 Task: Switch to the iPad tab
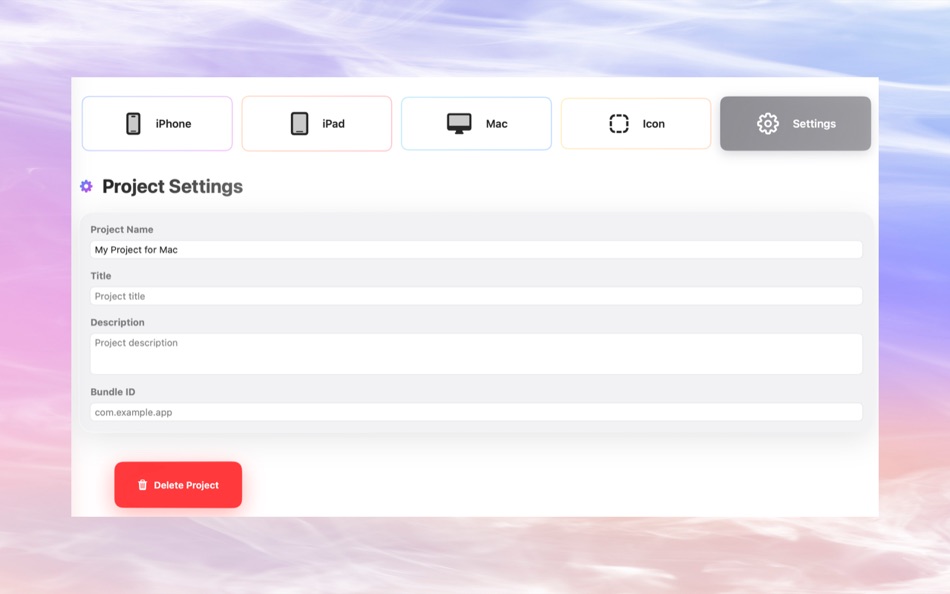pyautogui.click(x=316, y=123)
